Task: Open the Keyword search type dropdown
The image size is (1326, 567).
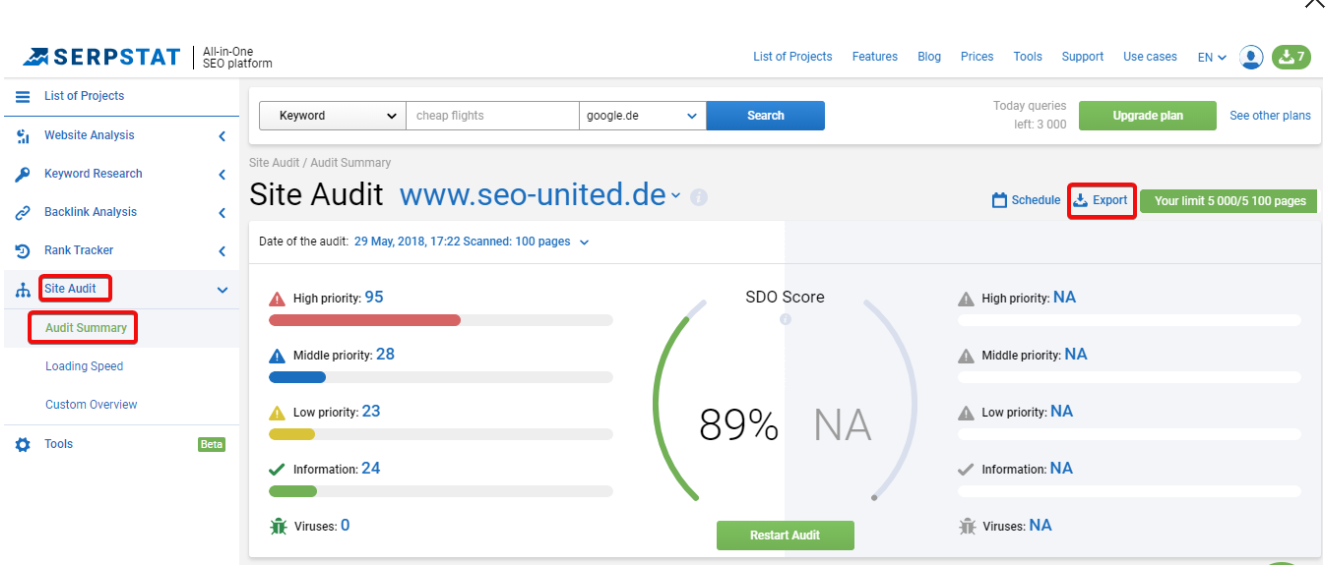Action: point(333,116)
